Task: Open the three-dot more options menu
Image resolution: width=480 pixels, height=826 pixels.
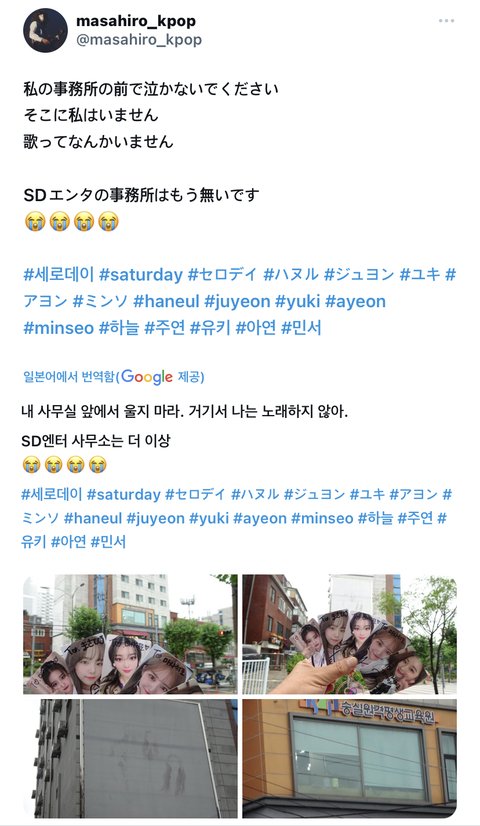Action: point(446,21)
